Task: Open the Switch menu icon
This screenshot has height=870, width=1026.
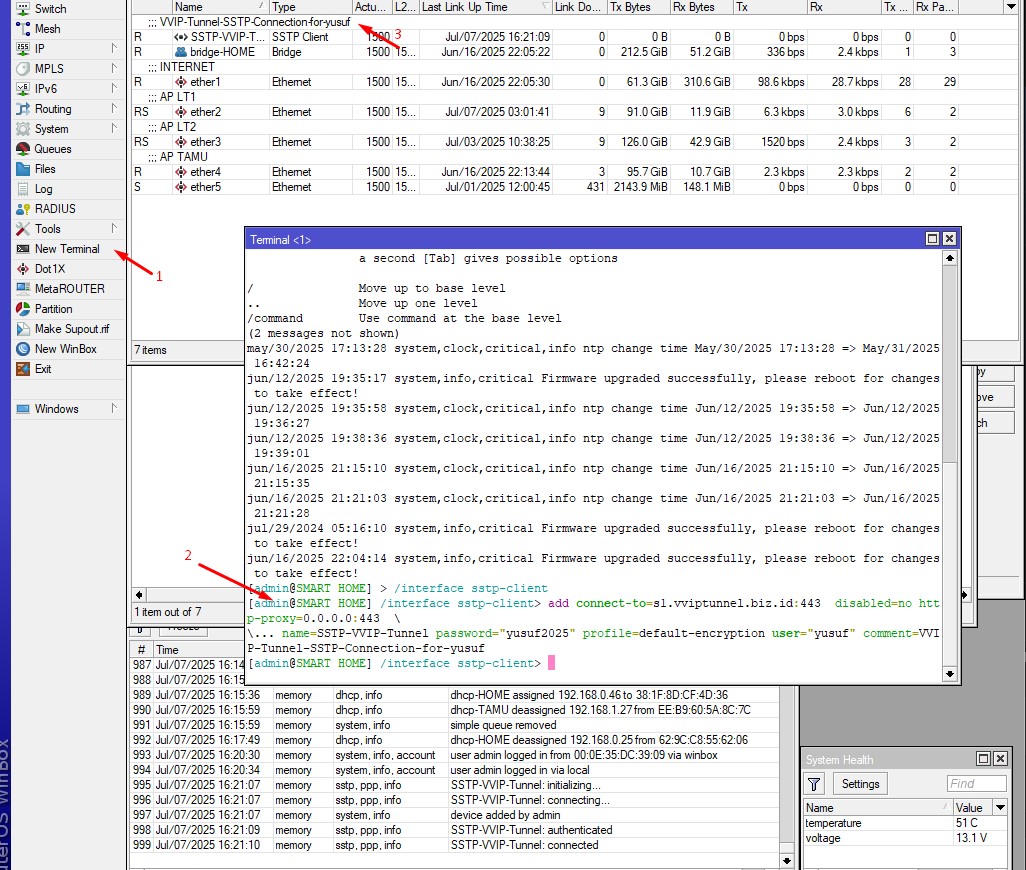Action: (23, 9)
